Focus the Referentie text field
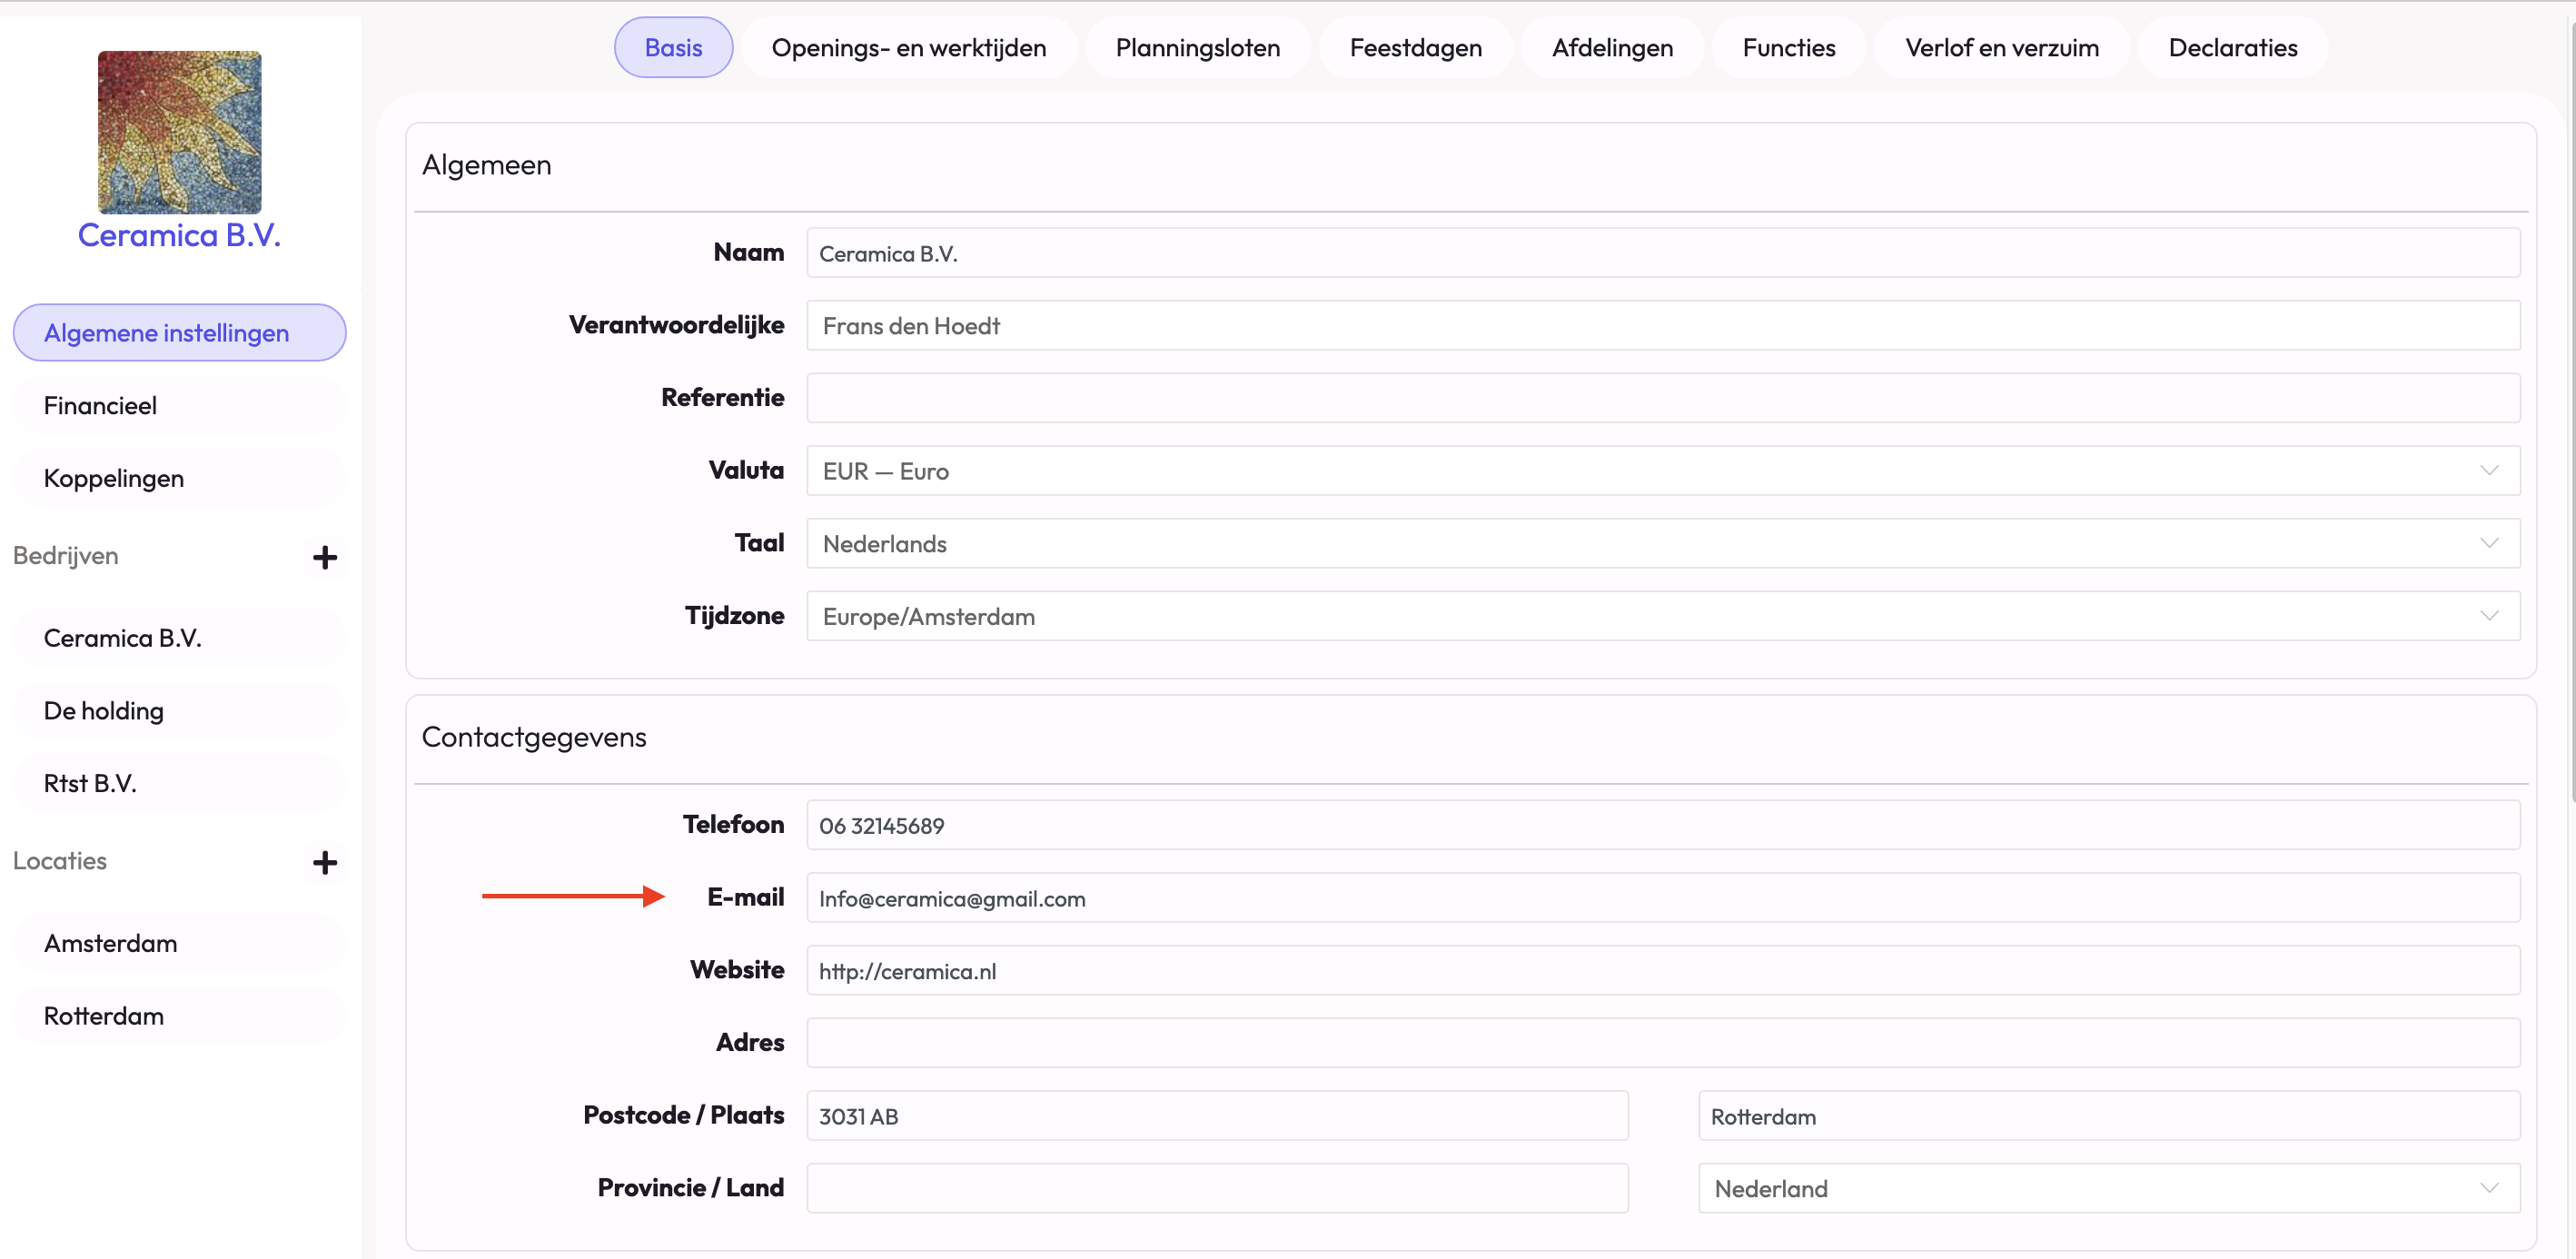 click(x=1662, y=398)
